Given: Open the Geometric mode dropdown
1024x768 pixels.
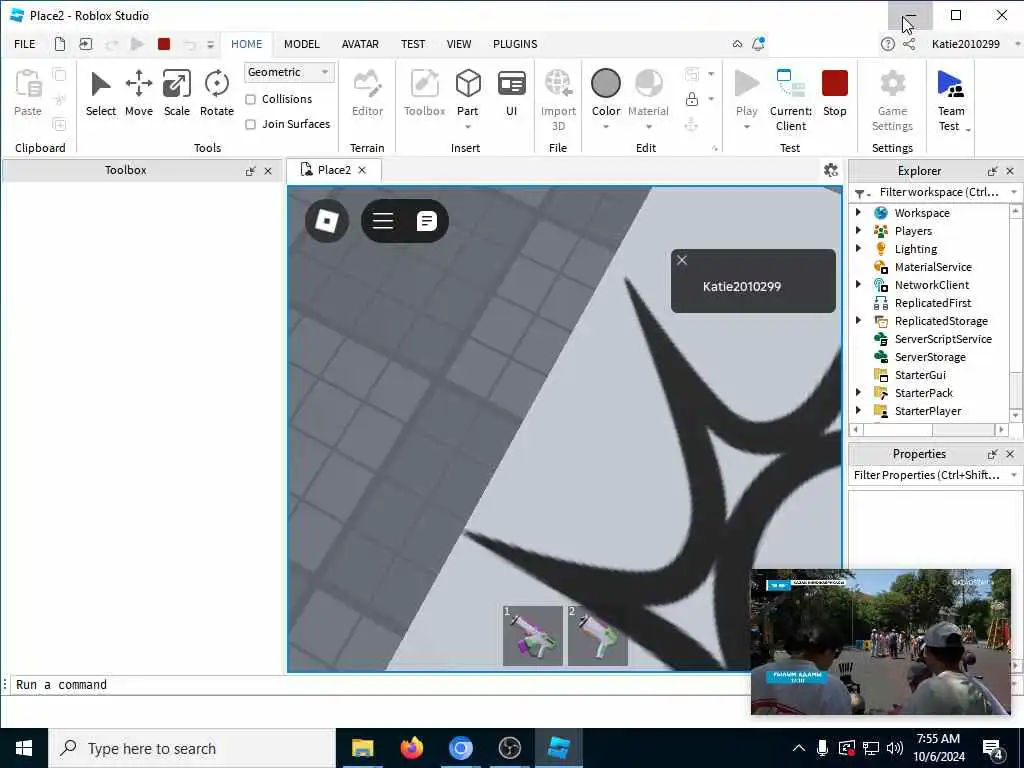Looking at the screenshot, I should (289, 72).
